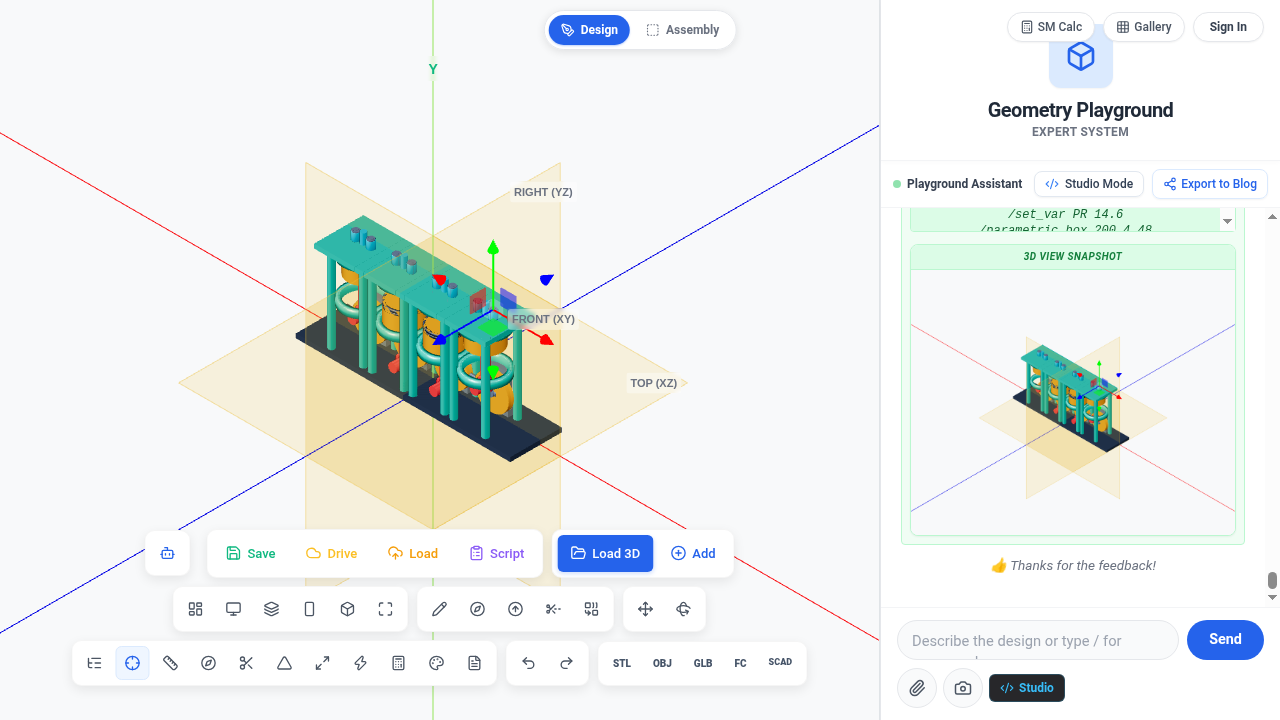Undo the last action
The width and height of the screenshot is (1280, 720).
[x=529, y=663]
